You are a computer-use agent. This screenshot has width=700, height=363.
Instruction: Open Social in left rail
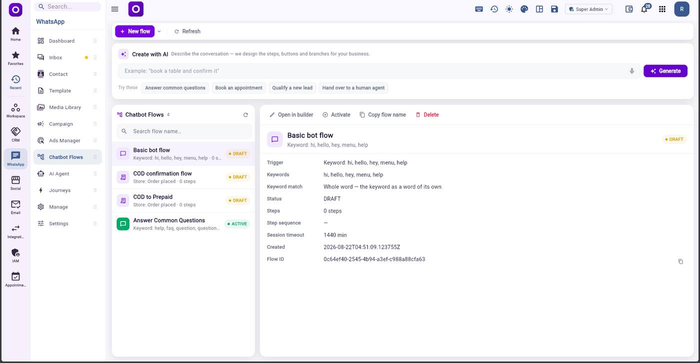pyautogui.click(x=15, y=183)
